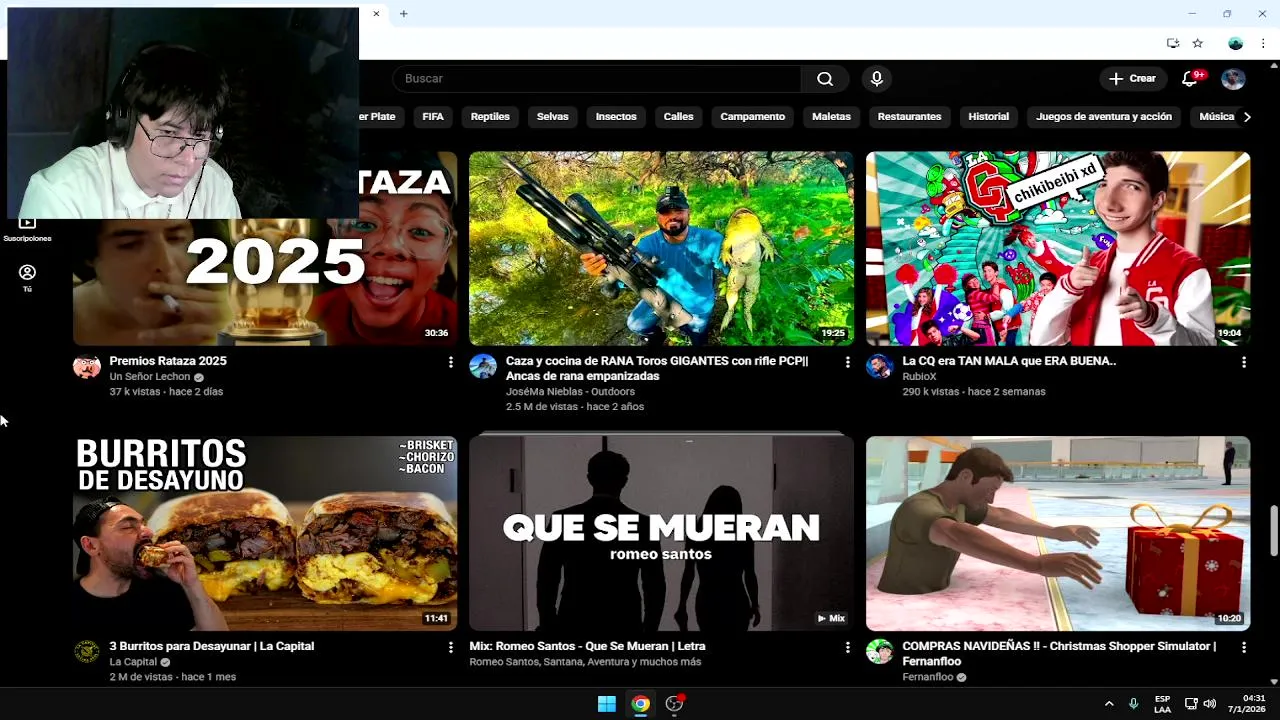
Task: Open JoséMa Nieblas channel avatar
Action: pos(483,366)
